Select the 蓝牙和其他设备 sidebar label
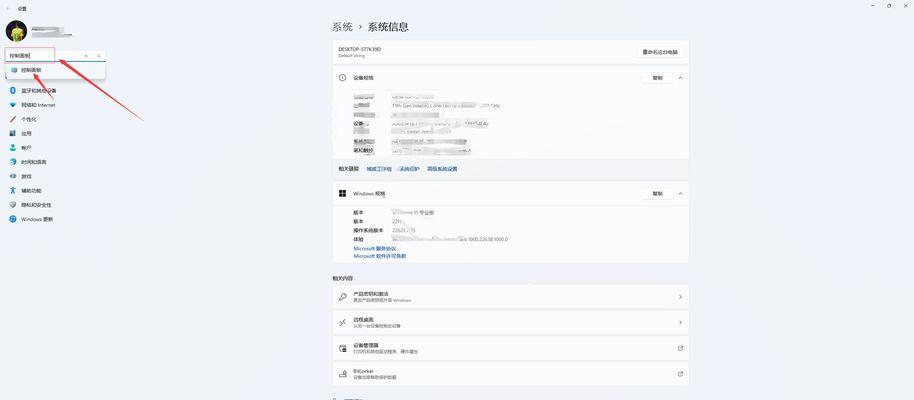The image size is (914, 400). pos(39,90)
